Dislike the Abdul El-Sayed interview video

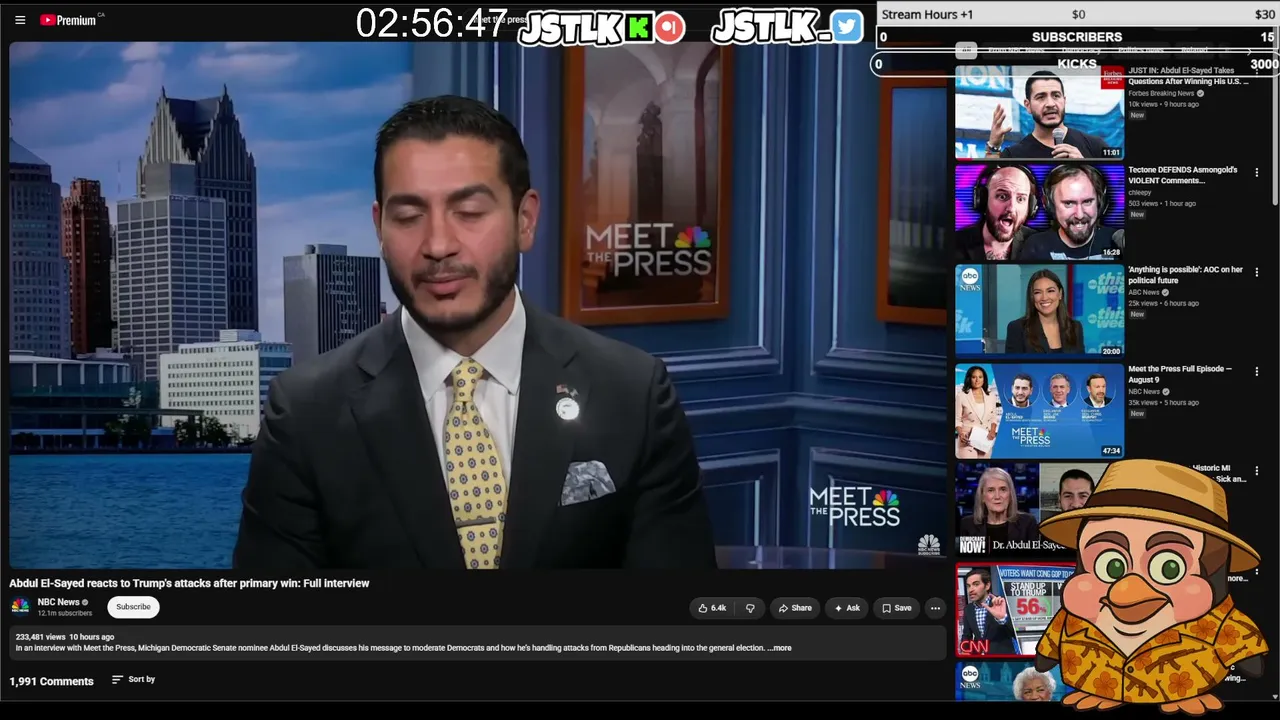click(750, 608)
